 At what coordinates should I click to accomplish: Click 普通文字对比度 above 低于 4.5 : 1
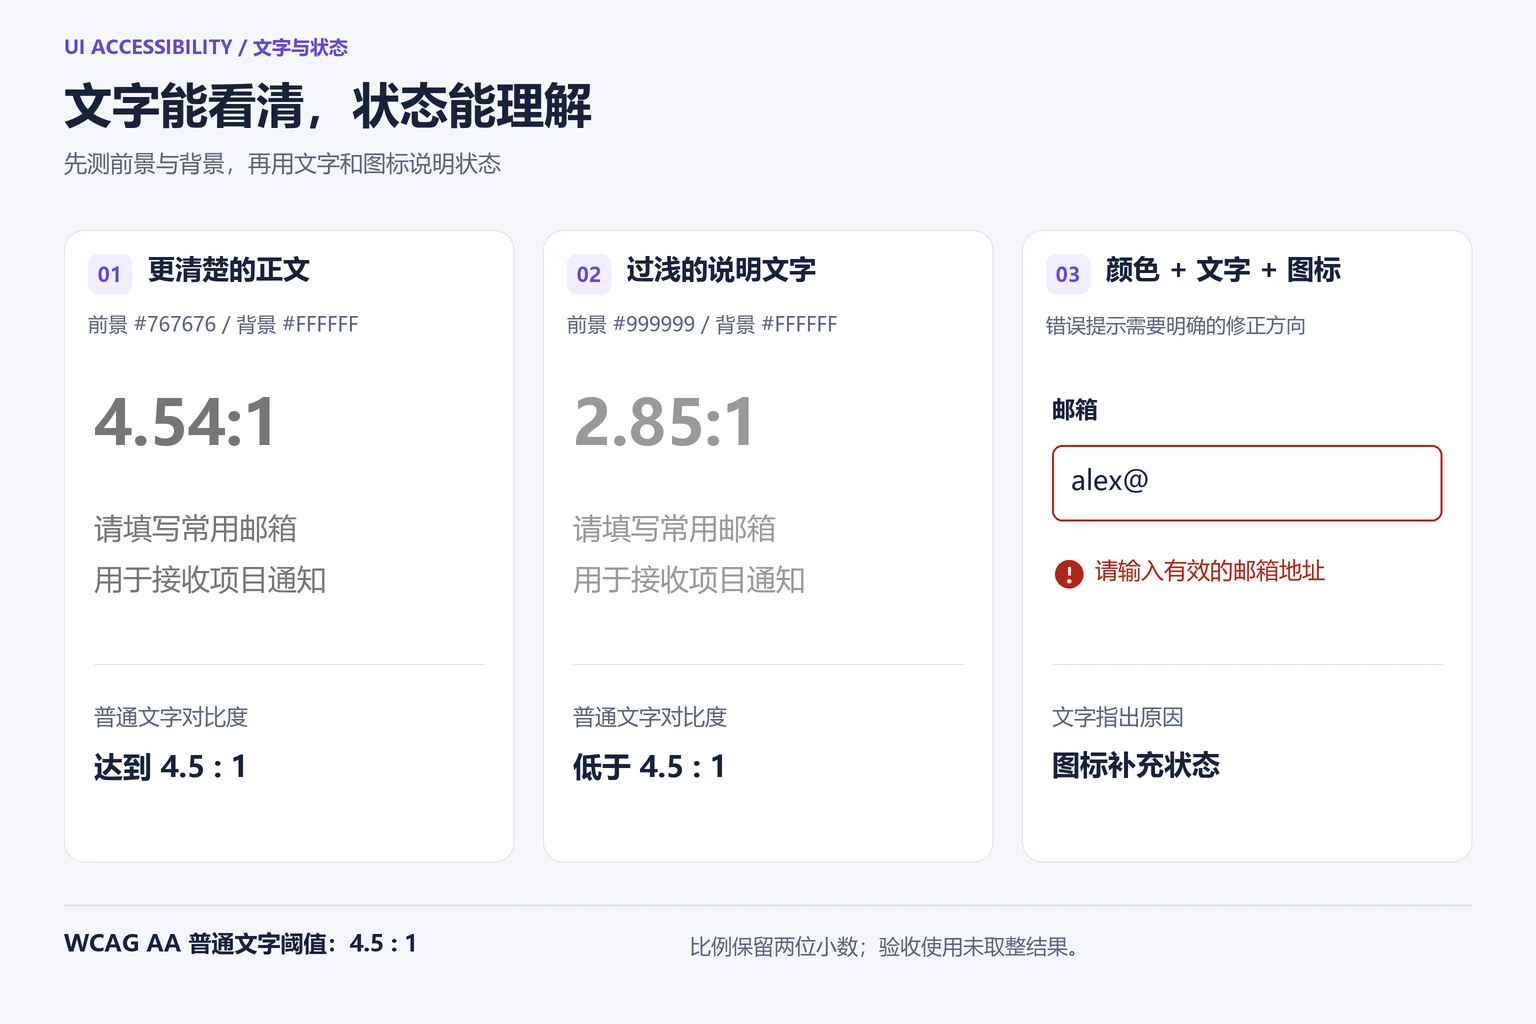tap(650, 717)
